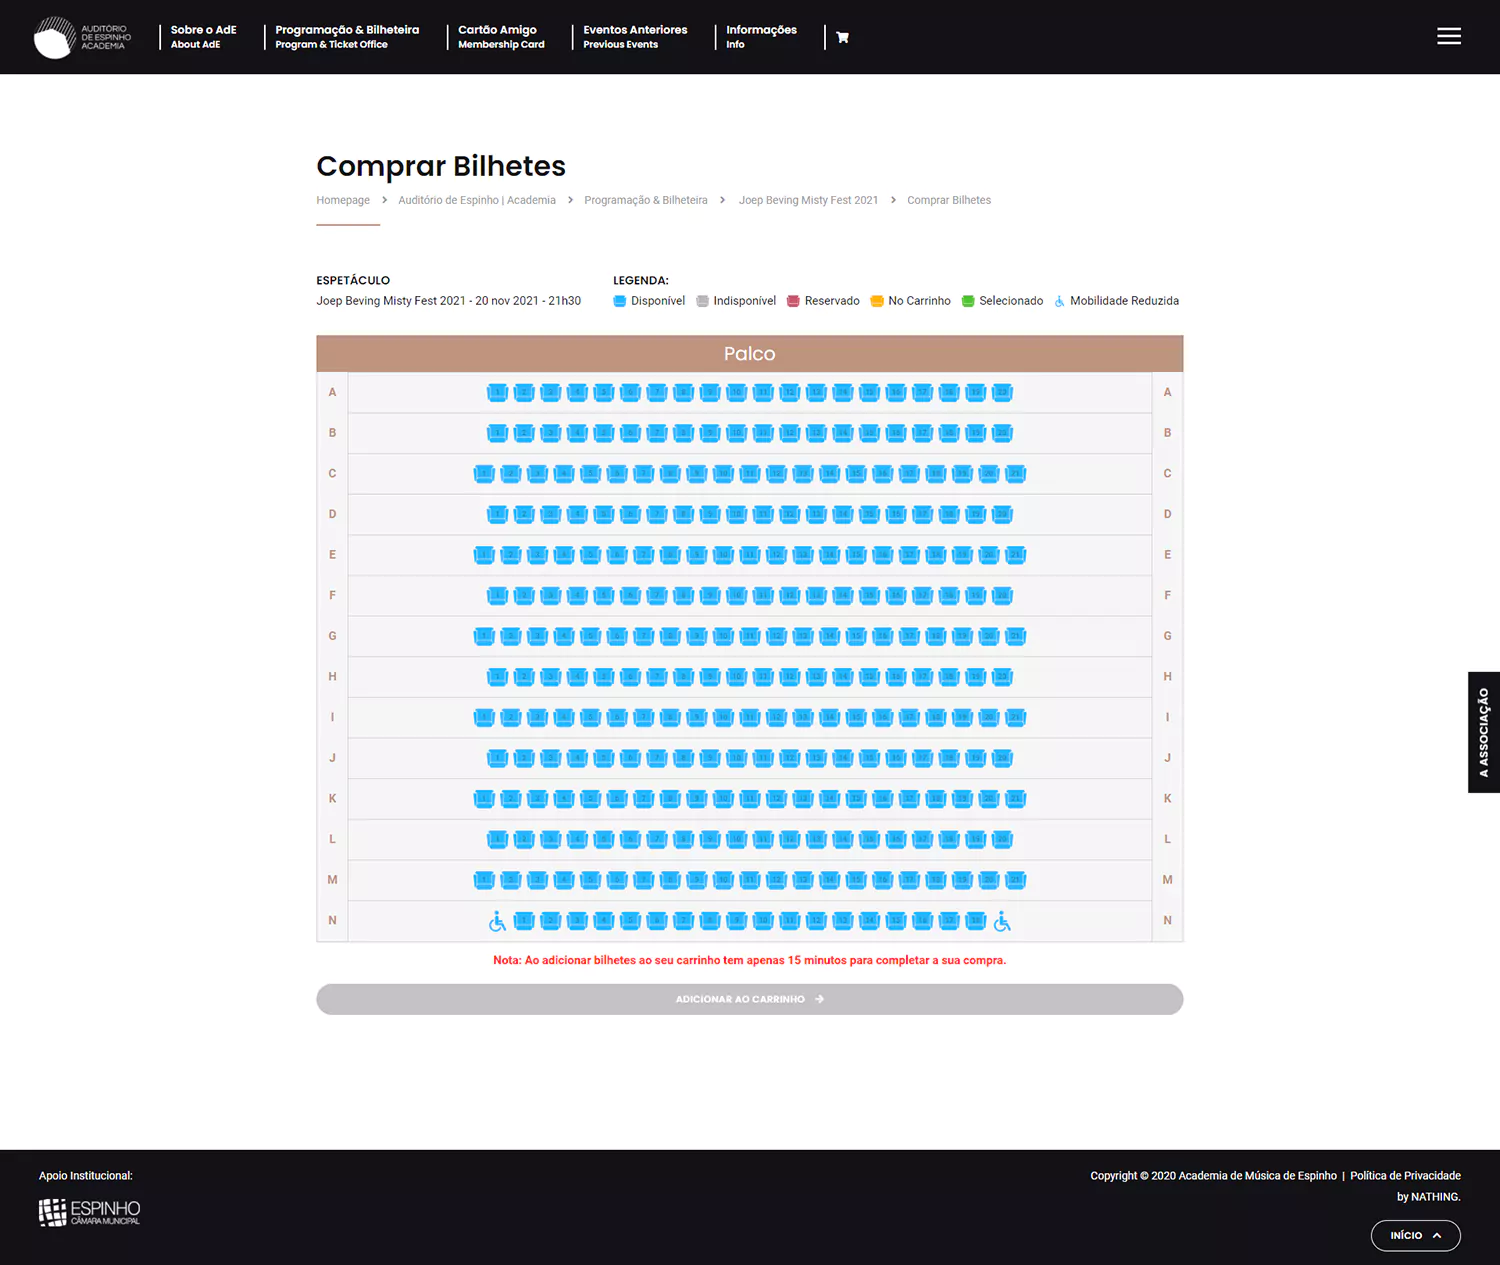The image size is (1500, 1265).
Task: Select the wheelchair accessible seat left of row N
Action: tap(497, 920)
